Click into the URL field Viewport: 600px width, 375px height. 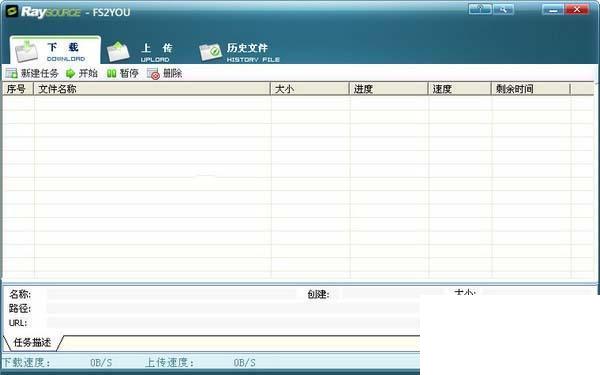pyautogui.click(x=233, y=323)
